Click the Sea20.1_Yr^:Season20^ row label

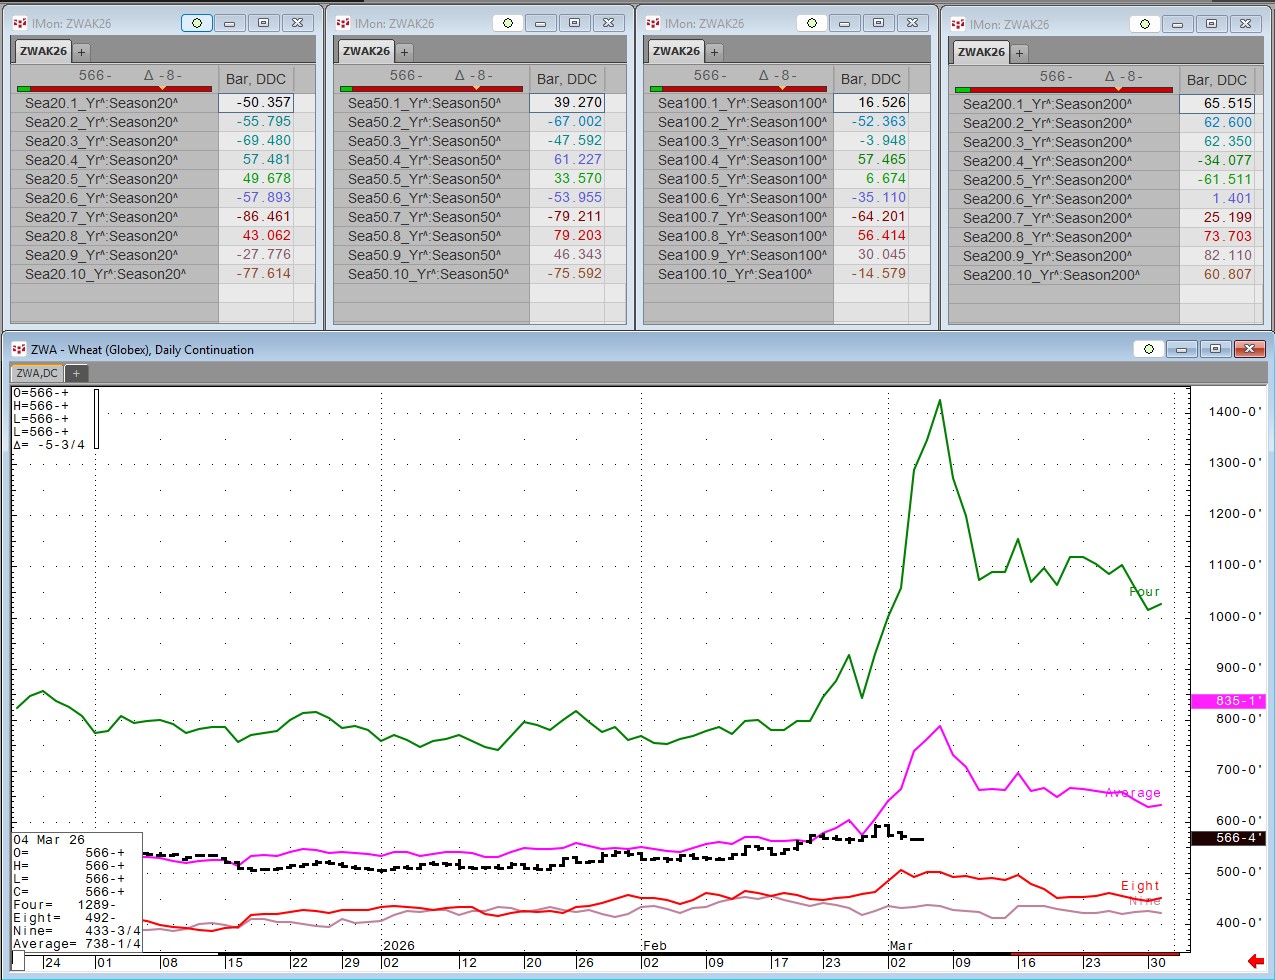(101, 102)
